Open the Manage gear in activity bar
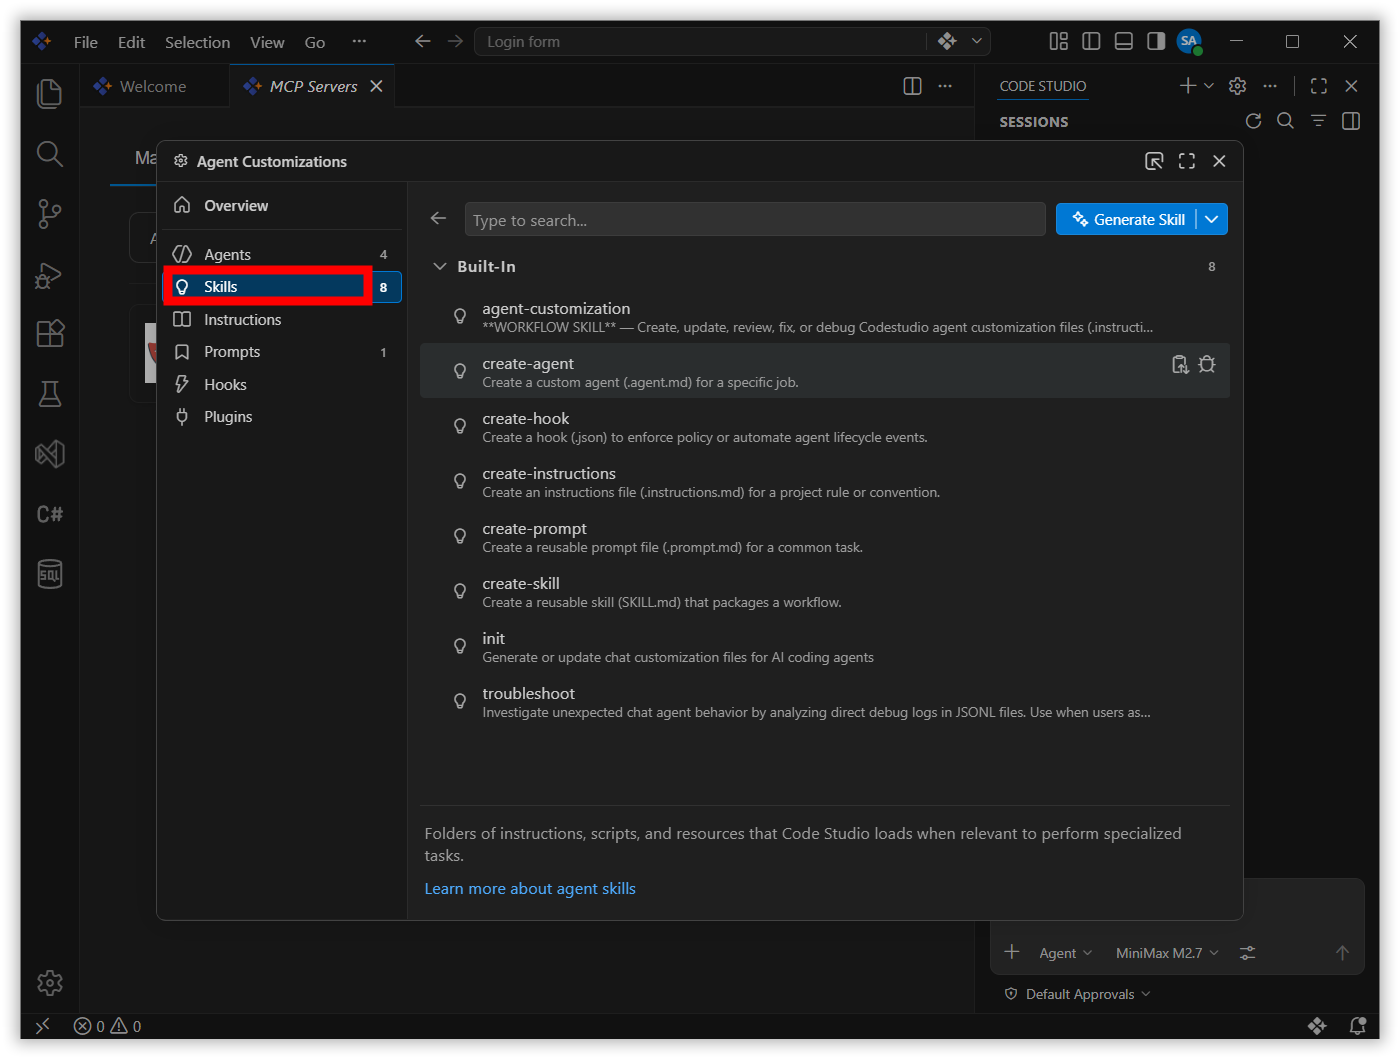This screenshot has height=1059, width=1400. (x=49, y=983)
